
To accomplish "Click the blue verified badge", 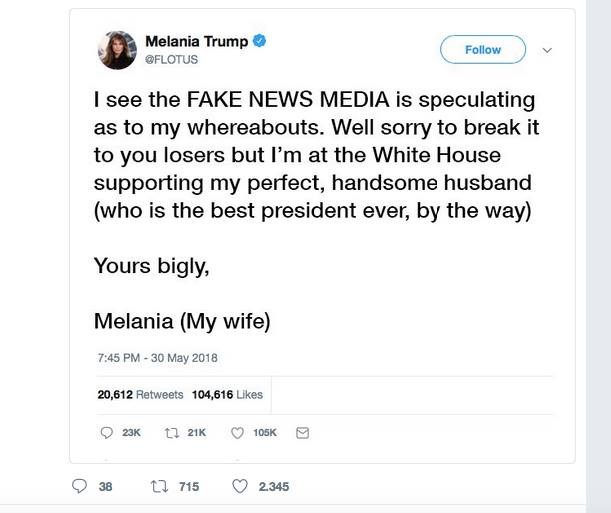I will coord(259,42).
